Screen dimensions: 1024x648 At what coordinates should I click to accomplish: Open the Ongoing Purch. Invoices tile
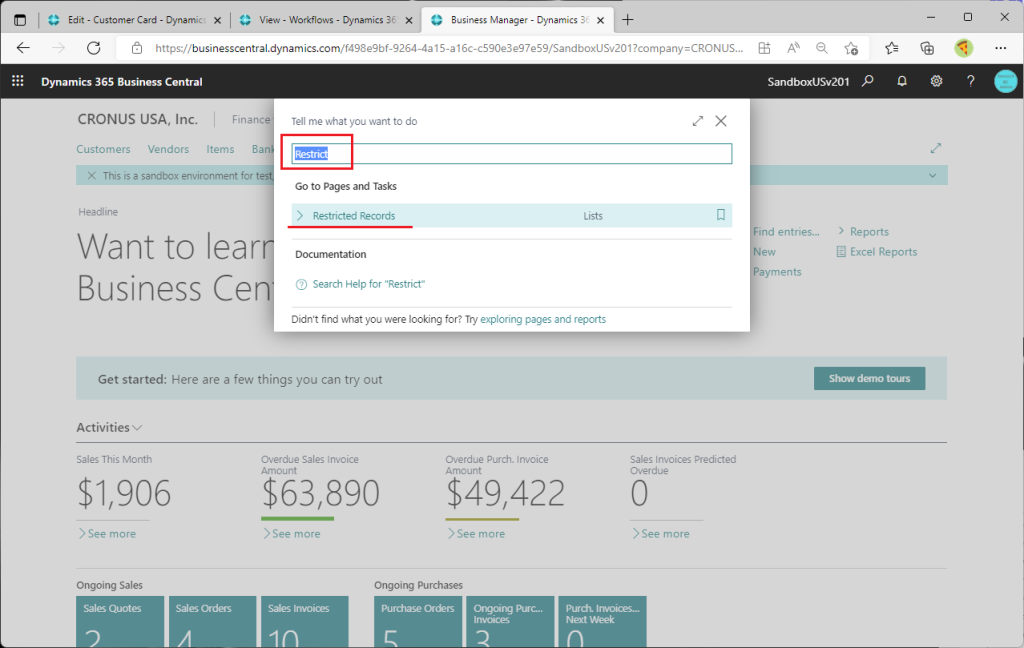510,621
